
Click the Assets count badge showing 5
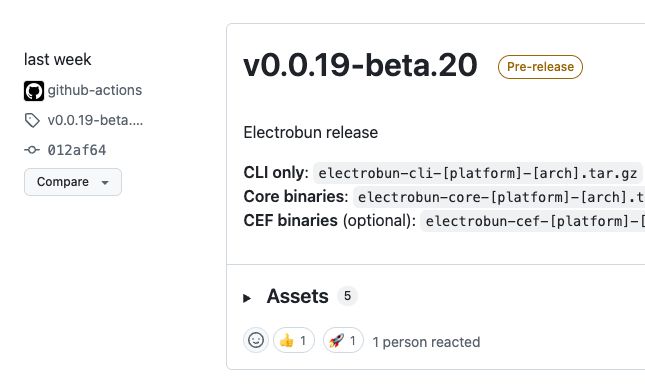347,296
